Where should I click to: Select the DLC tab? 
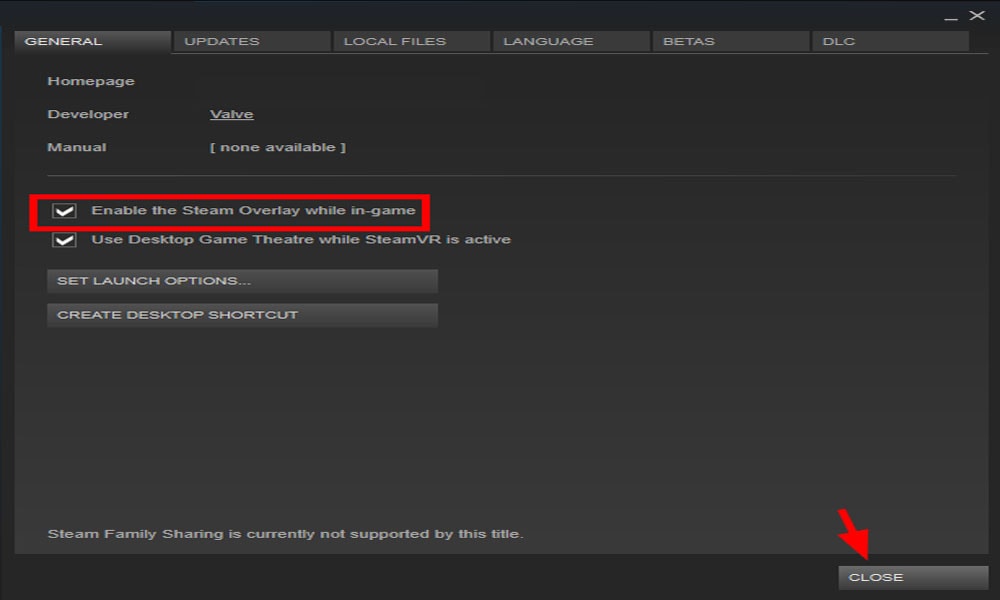click(x=890, y=41)
